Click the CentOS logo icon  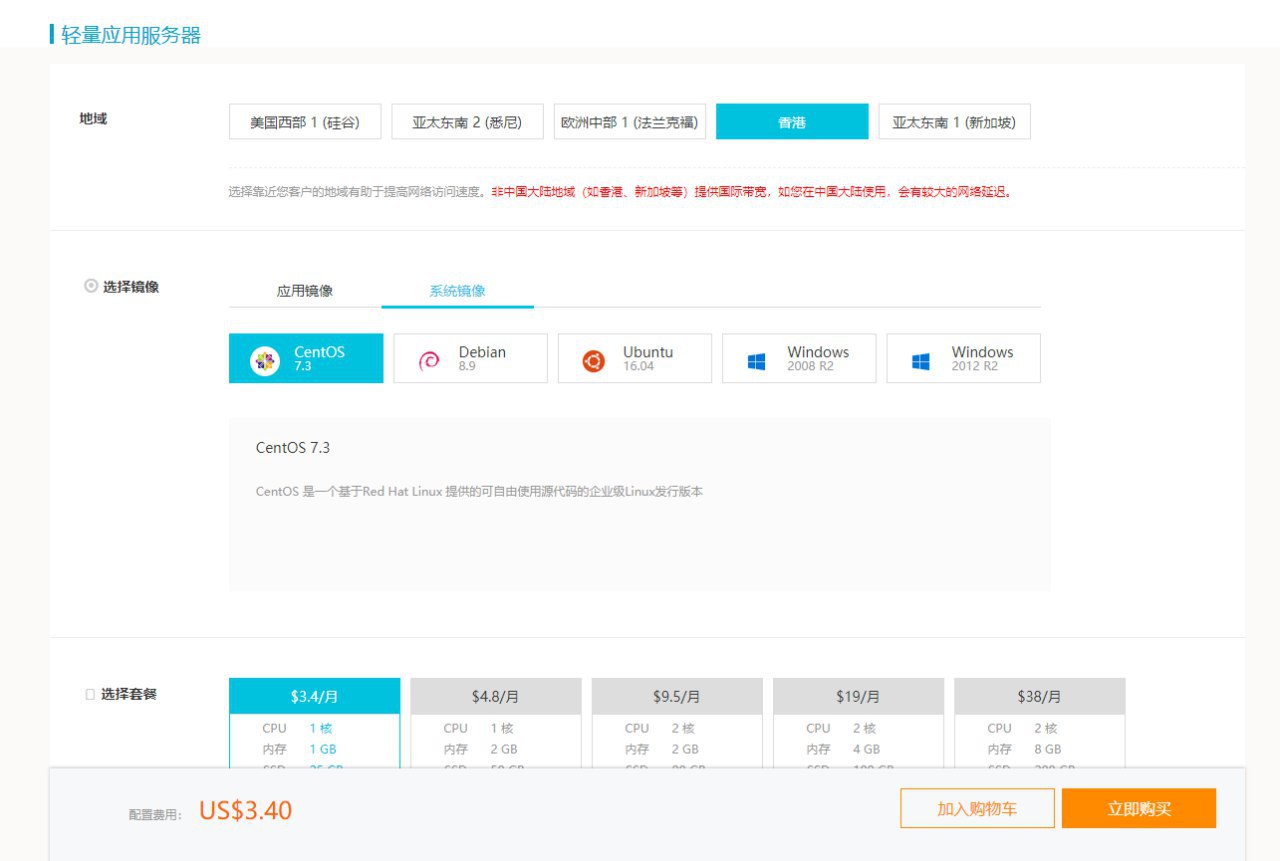tap(265, 361)
